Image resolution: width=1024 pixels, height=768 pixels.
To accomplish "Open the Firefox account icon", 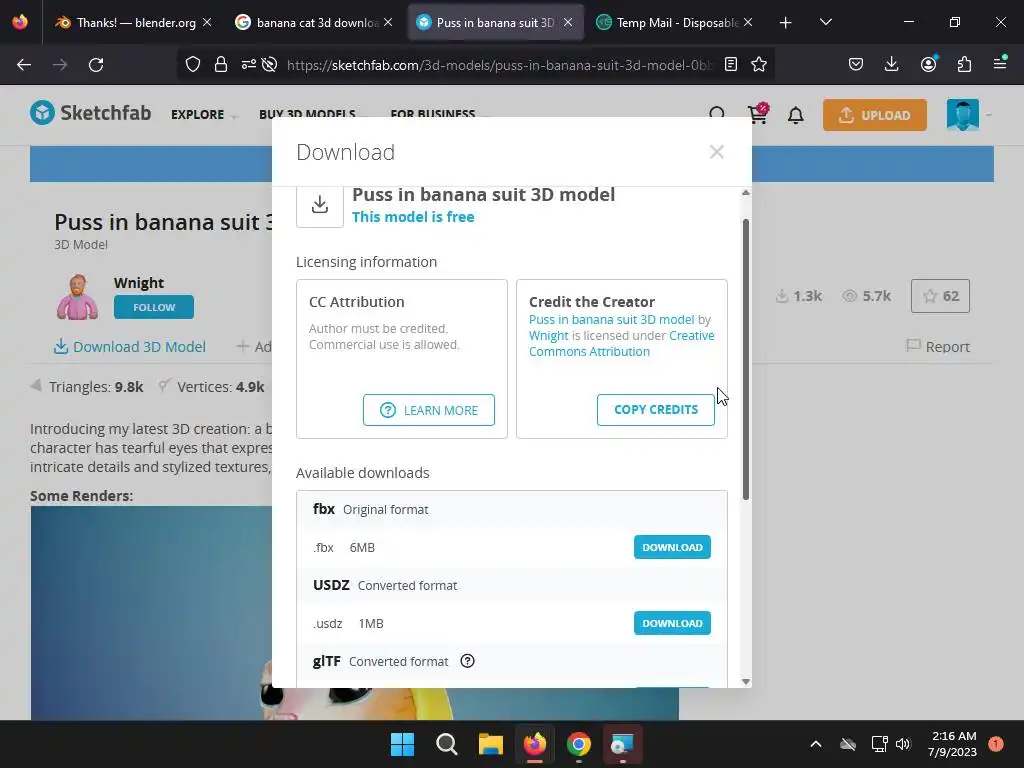I will (x=928, y=65).
